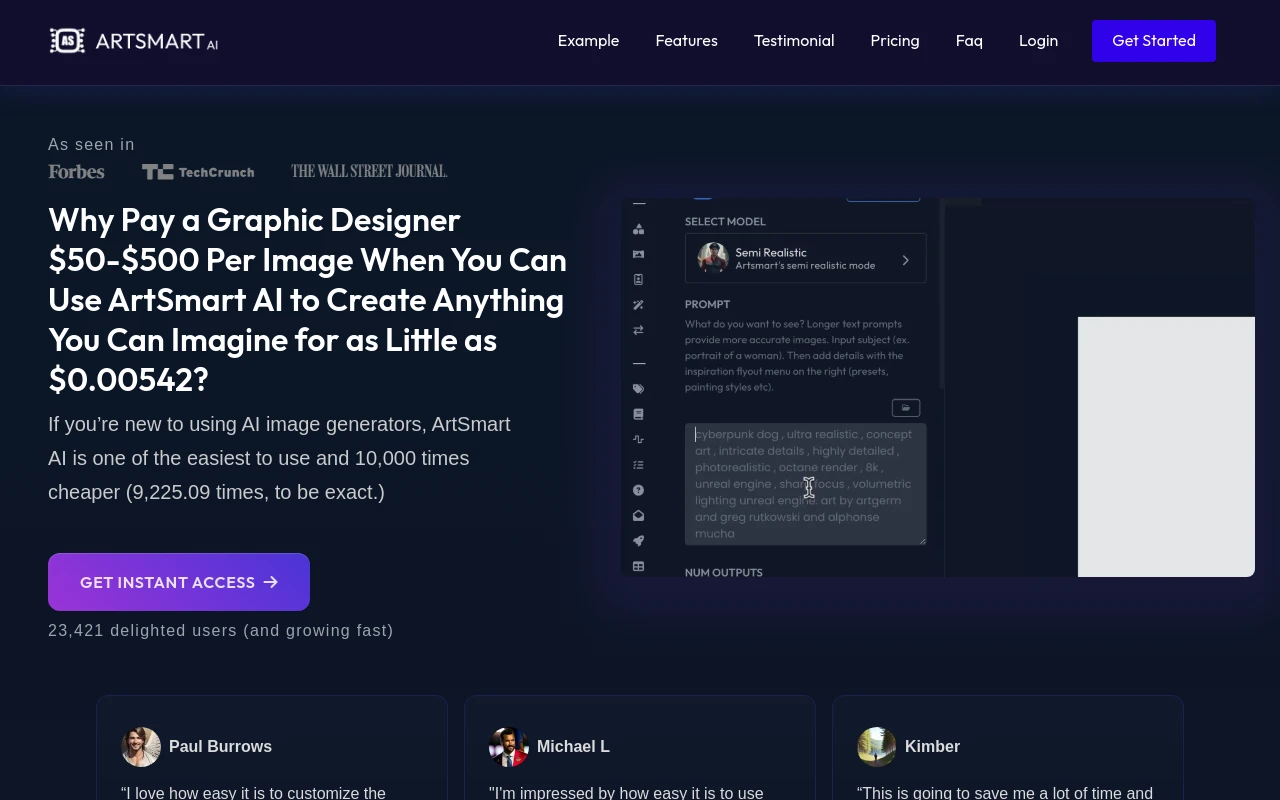
Task: Navigate to the Features section
Action: [x=686, y=41]
